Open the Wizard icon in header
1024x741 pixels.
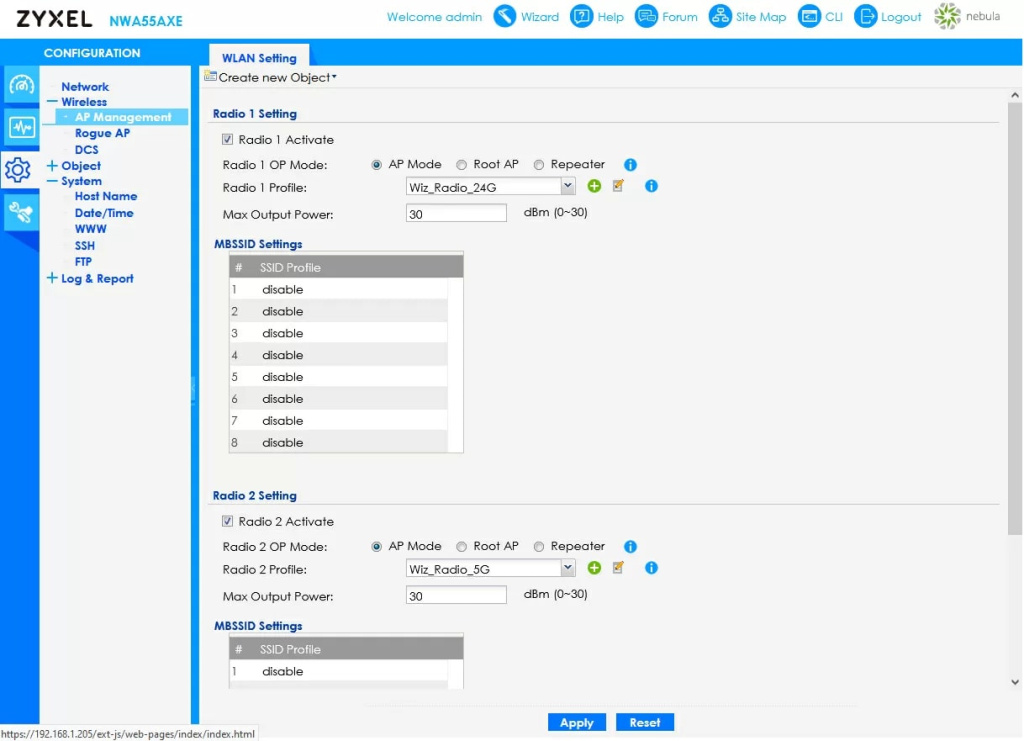point(506,16)
